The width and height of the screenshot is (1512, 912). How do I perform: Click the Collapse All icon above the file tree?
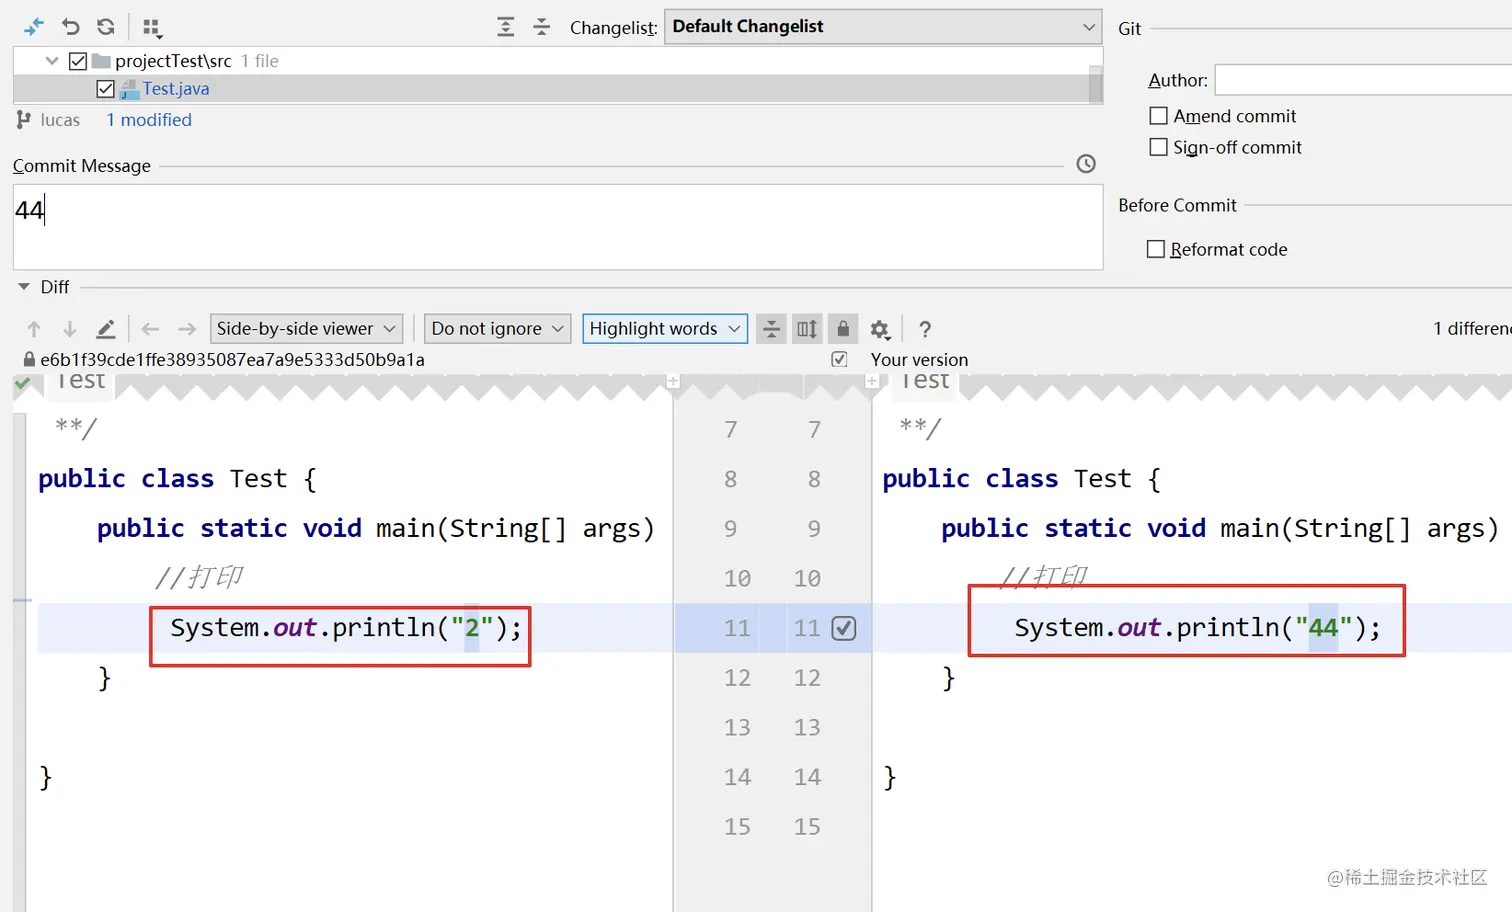click(x=542, y=27)
